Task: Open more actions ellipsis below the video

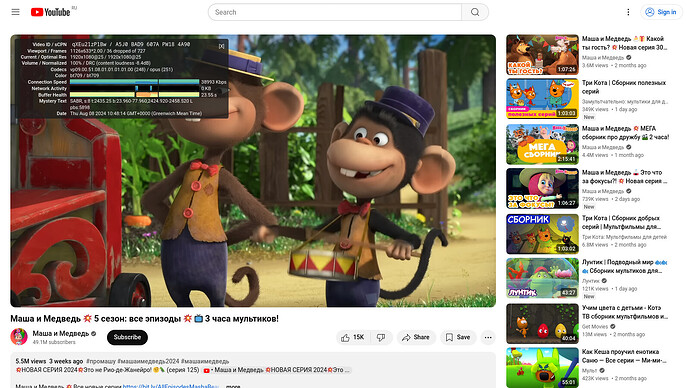Action: coord(488,337)
